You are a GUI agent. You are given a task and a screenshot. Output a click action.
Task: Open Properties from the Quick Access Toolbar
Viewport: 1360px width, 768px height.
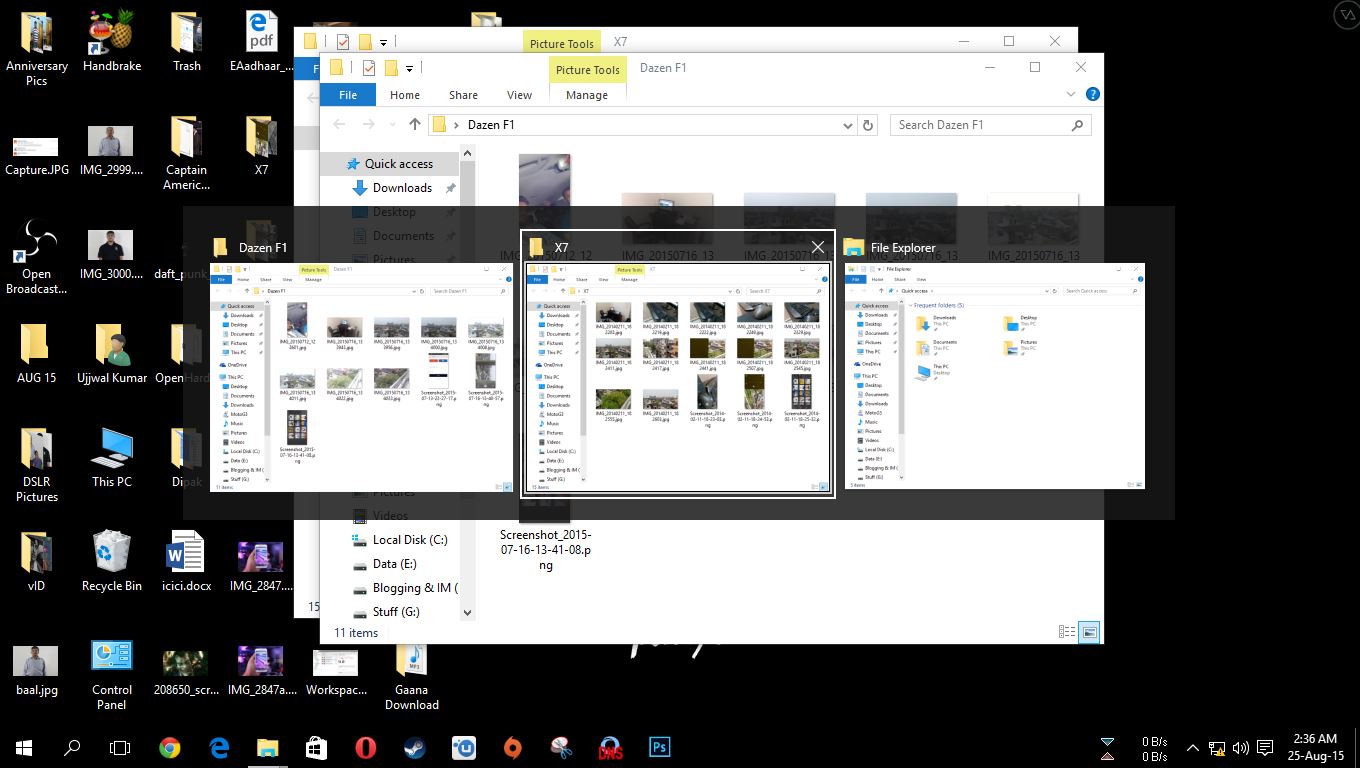pos(368,68)
